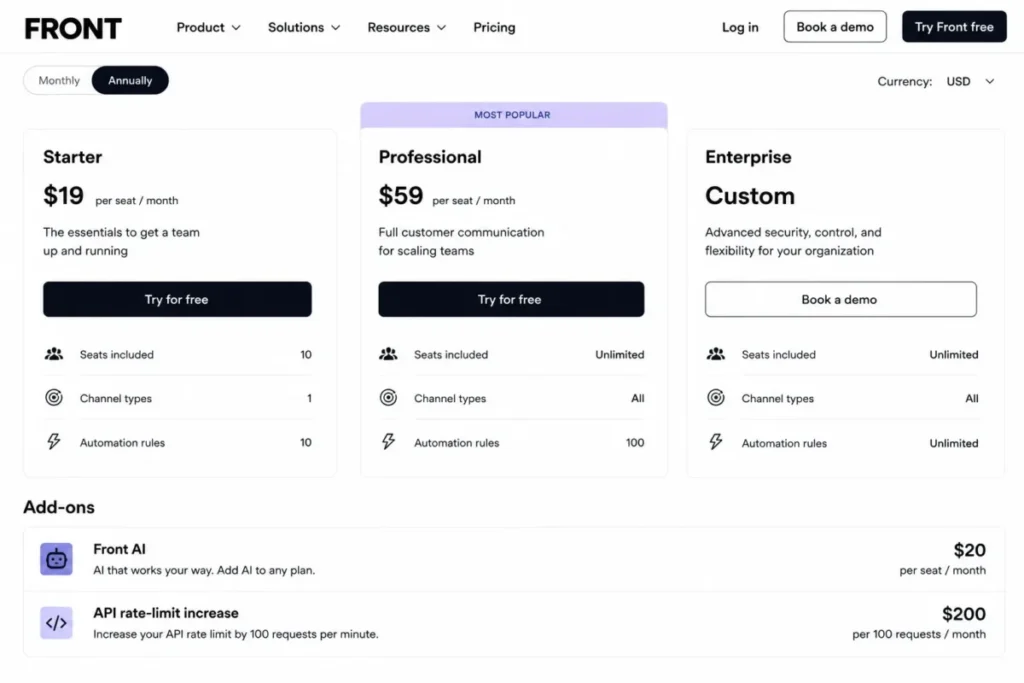Click 'AI that works your way' description

click(204, 570)
